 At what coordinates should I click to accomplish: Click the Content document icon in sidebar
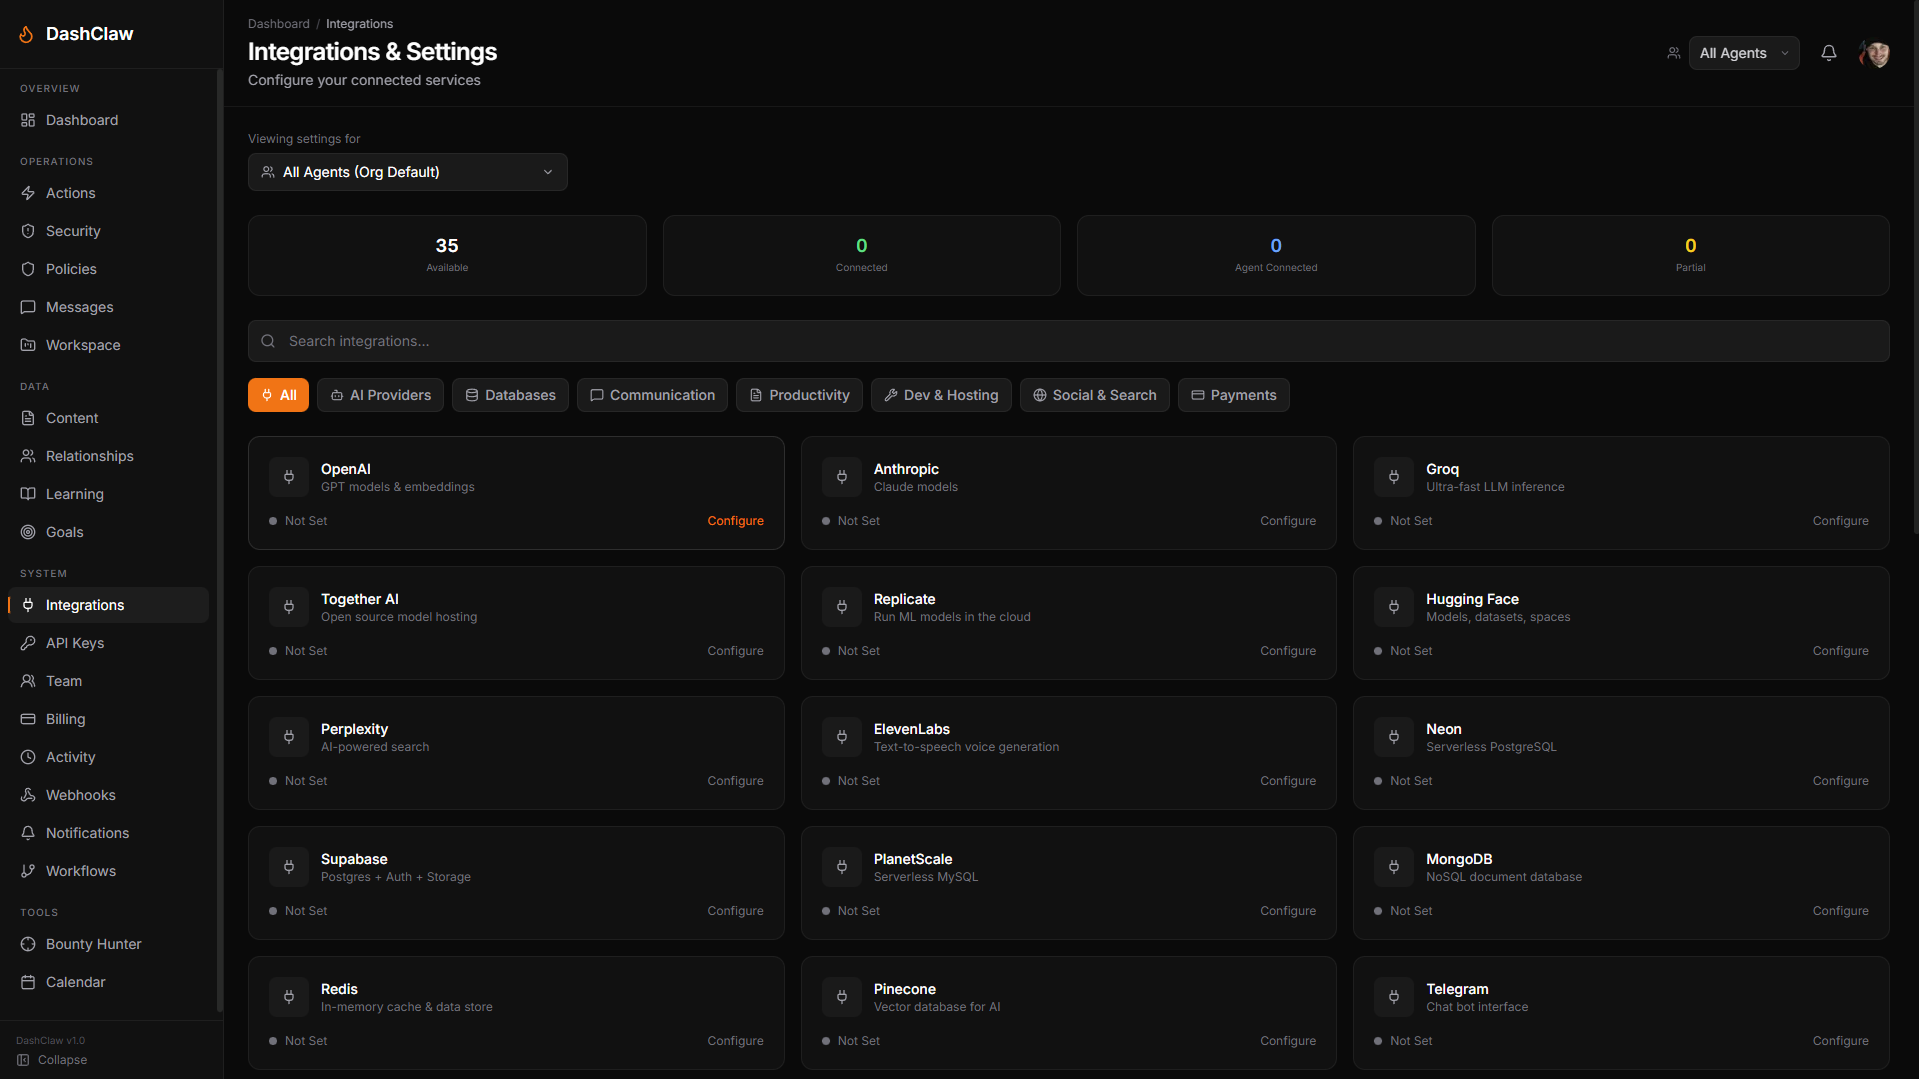[x=28, y=418]
